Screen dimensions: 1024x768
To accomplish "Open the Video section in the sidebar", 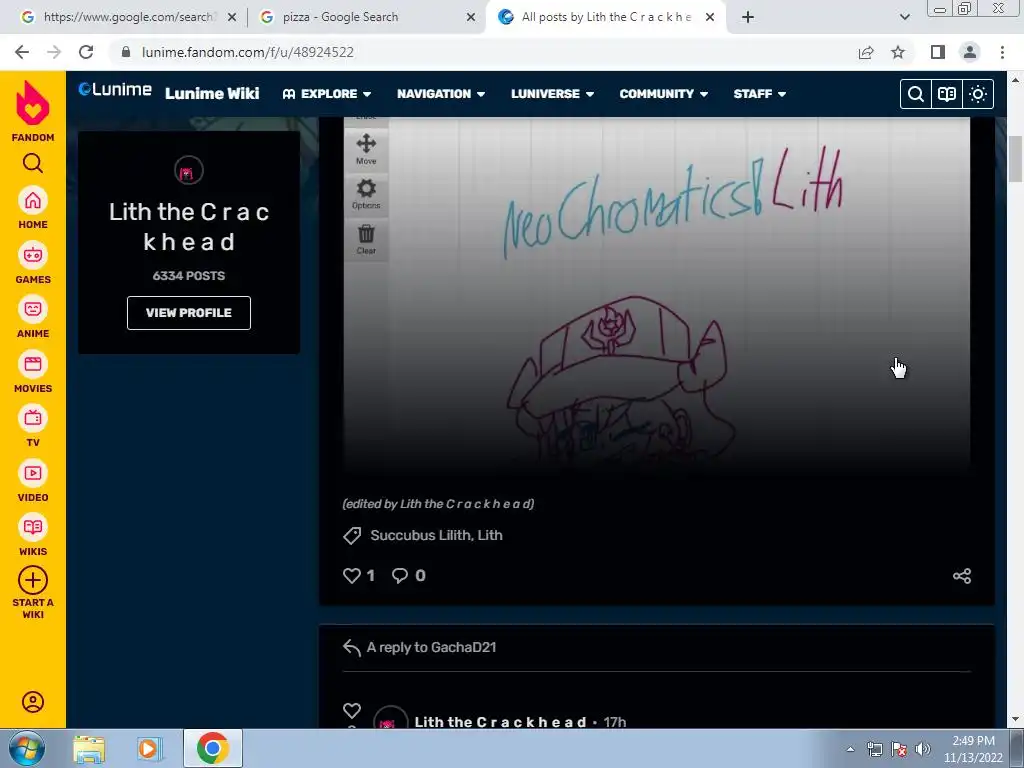I will [33, 481].
